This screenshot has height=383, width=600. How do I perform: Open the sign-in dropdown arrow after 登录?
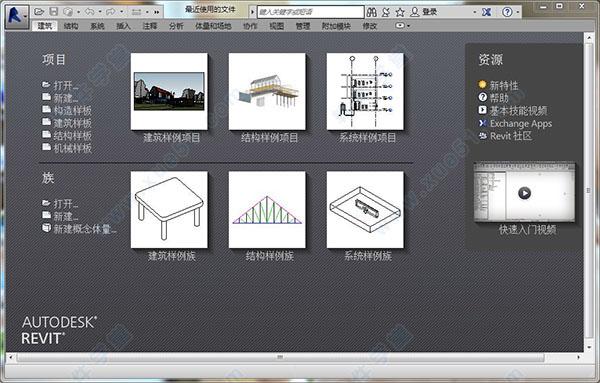point(474,12)
